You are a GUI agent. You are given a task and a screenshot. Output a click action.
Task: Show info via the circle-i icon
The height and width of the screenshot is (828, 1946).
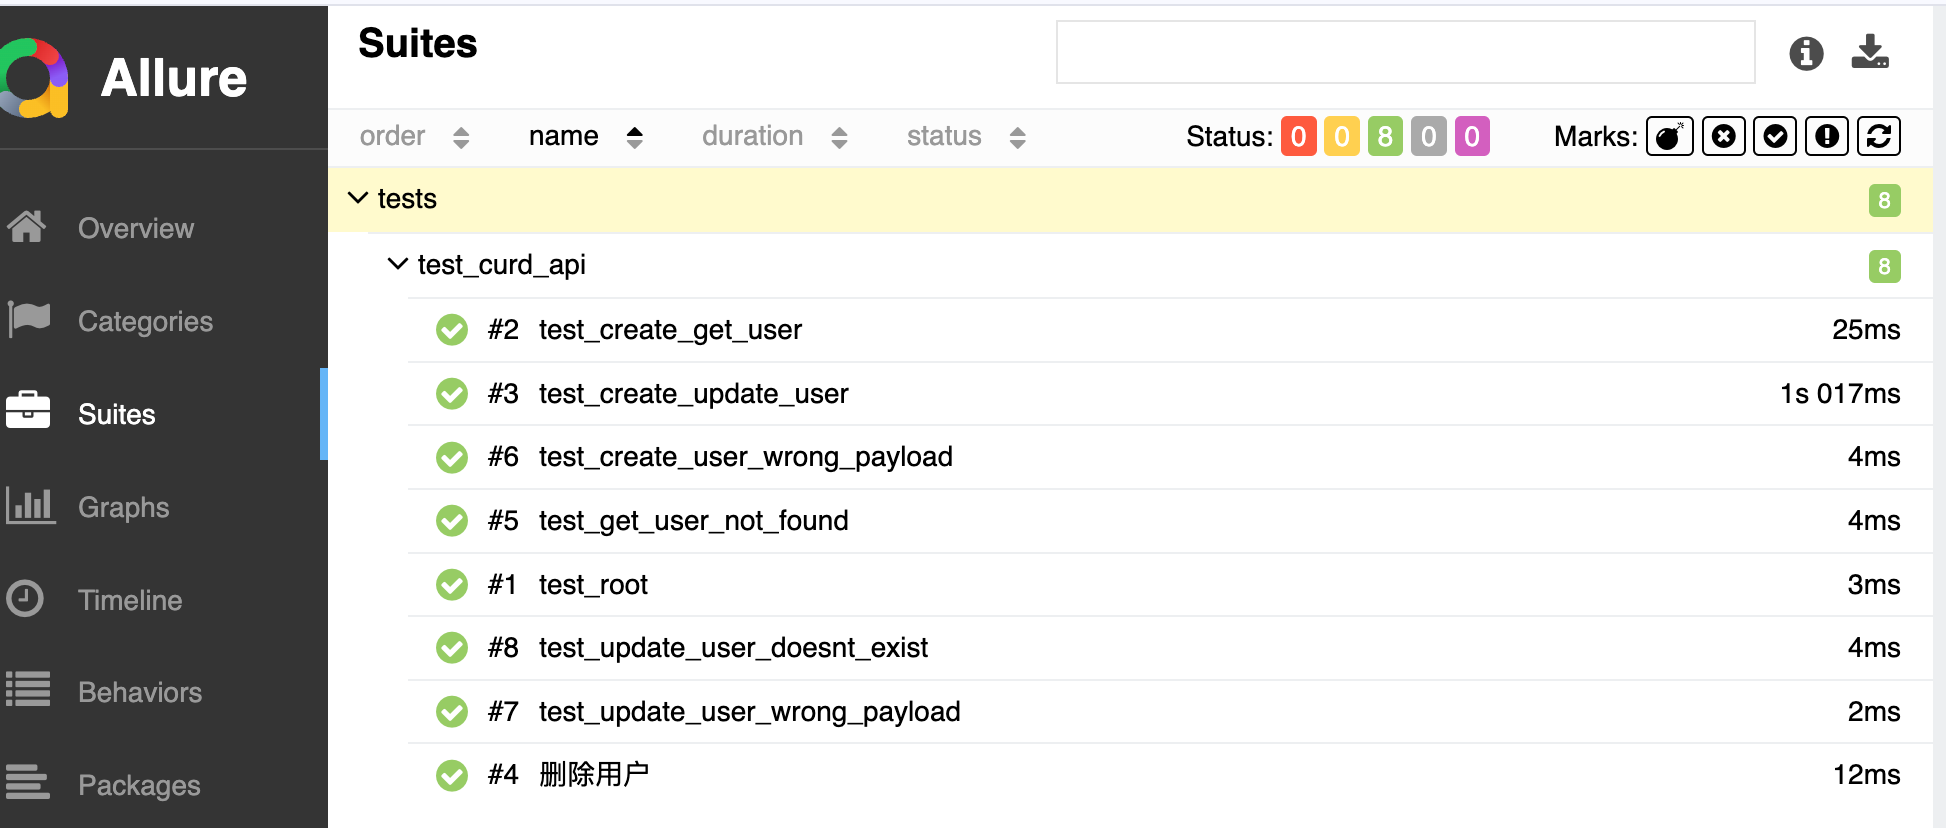(x=1806, y=53)
